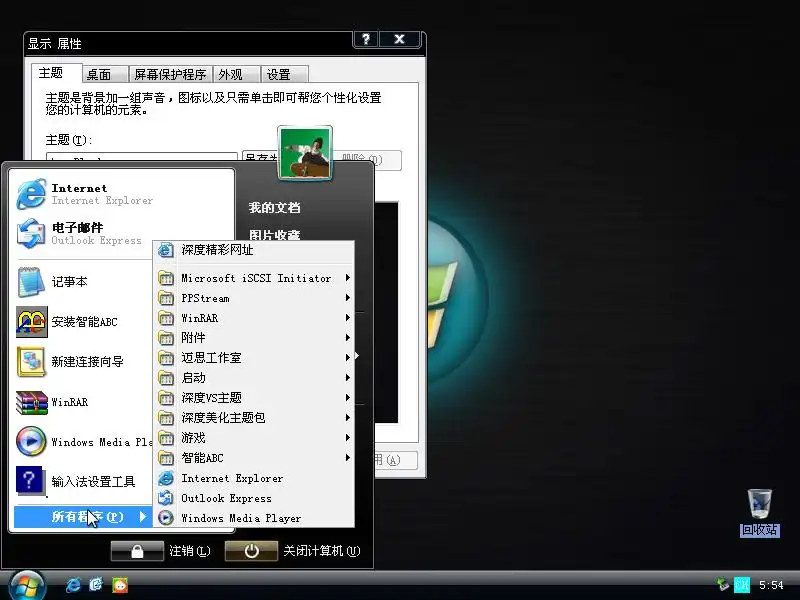The height and width of the screenshot is (600, 800).
Task: Click the taskbar clock 5:54
Action: (x=771, y=585)
